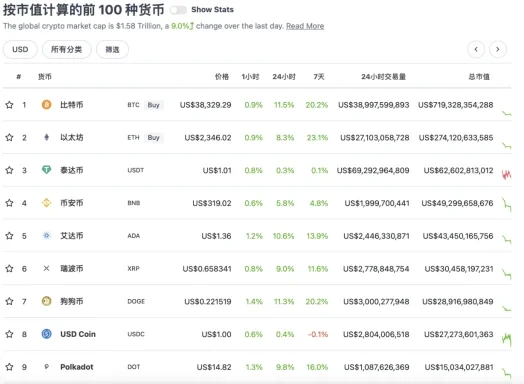The height and width of the screenshot is (384, 524).
Task: Favorite Bitcoin with its star icon
Action: tap(9, 105)
